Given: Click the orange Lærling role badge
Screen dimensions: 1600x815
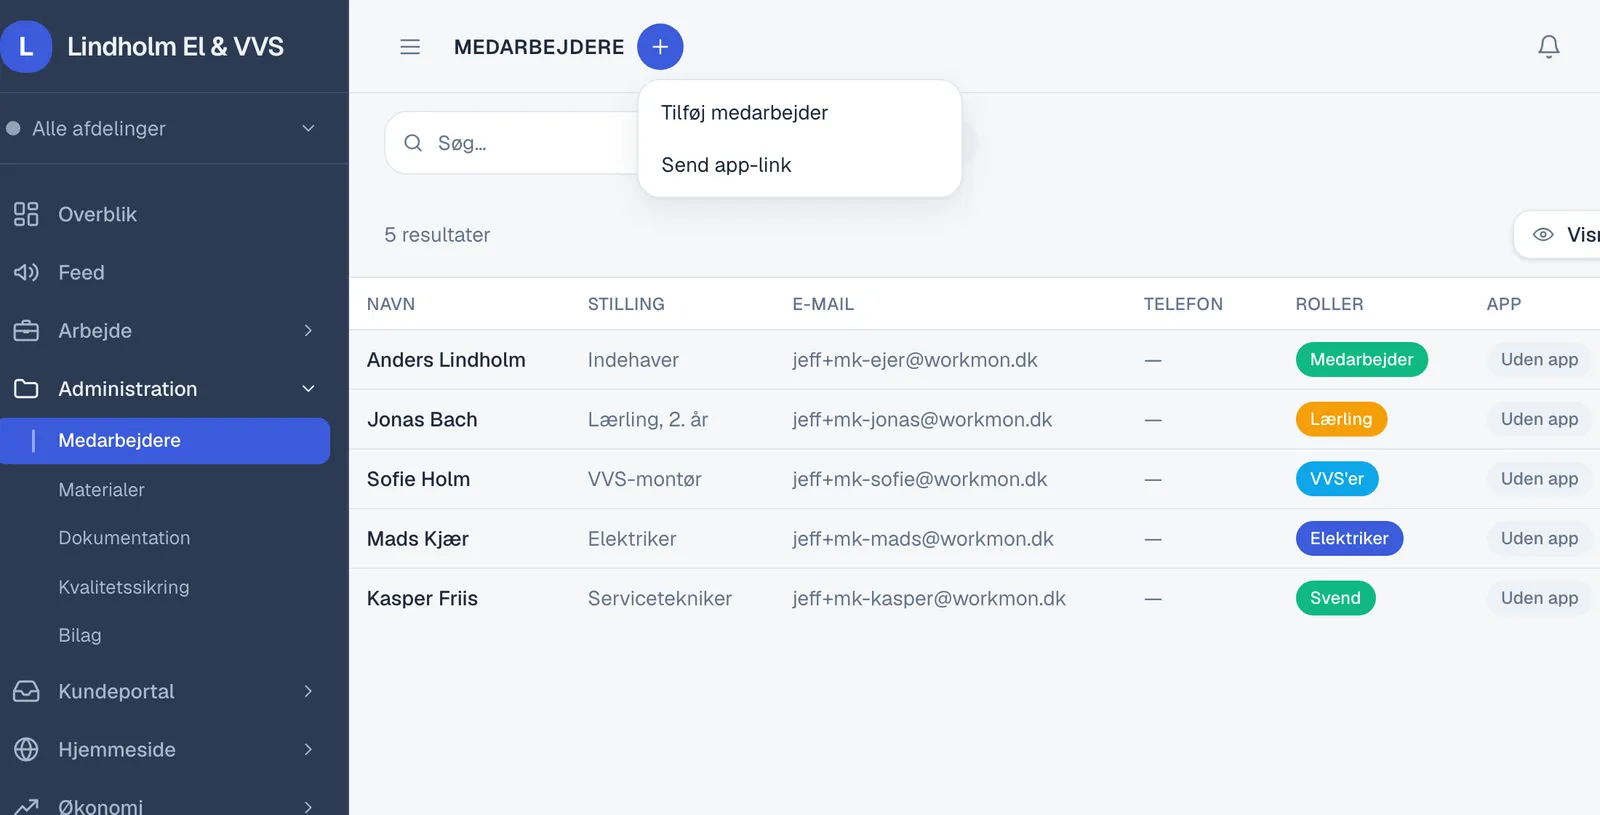Looking at the screenshot, I should [1341, 419].
